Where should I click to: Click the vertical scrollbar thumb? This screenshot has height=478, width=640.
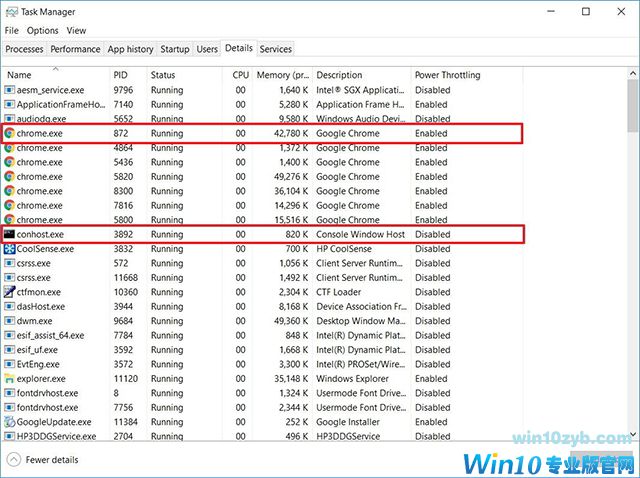[633, 106]
